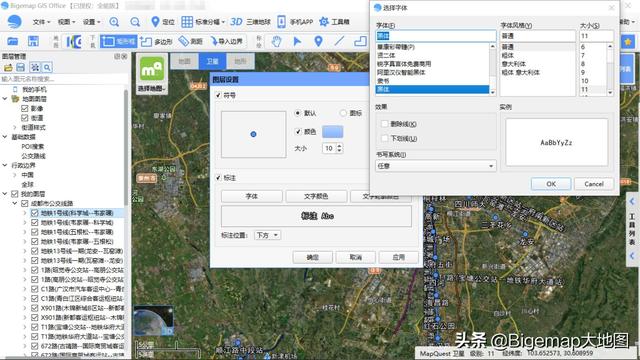The height and width of the screenshot is (360, 640).
Task: Toggle the 颜色 checkbox
Action: 298,131
